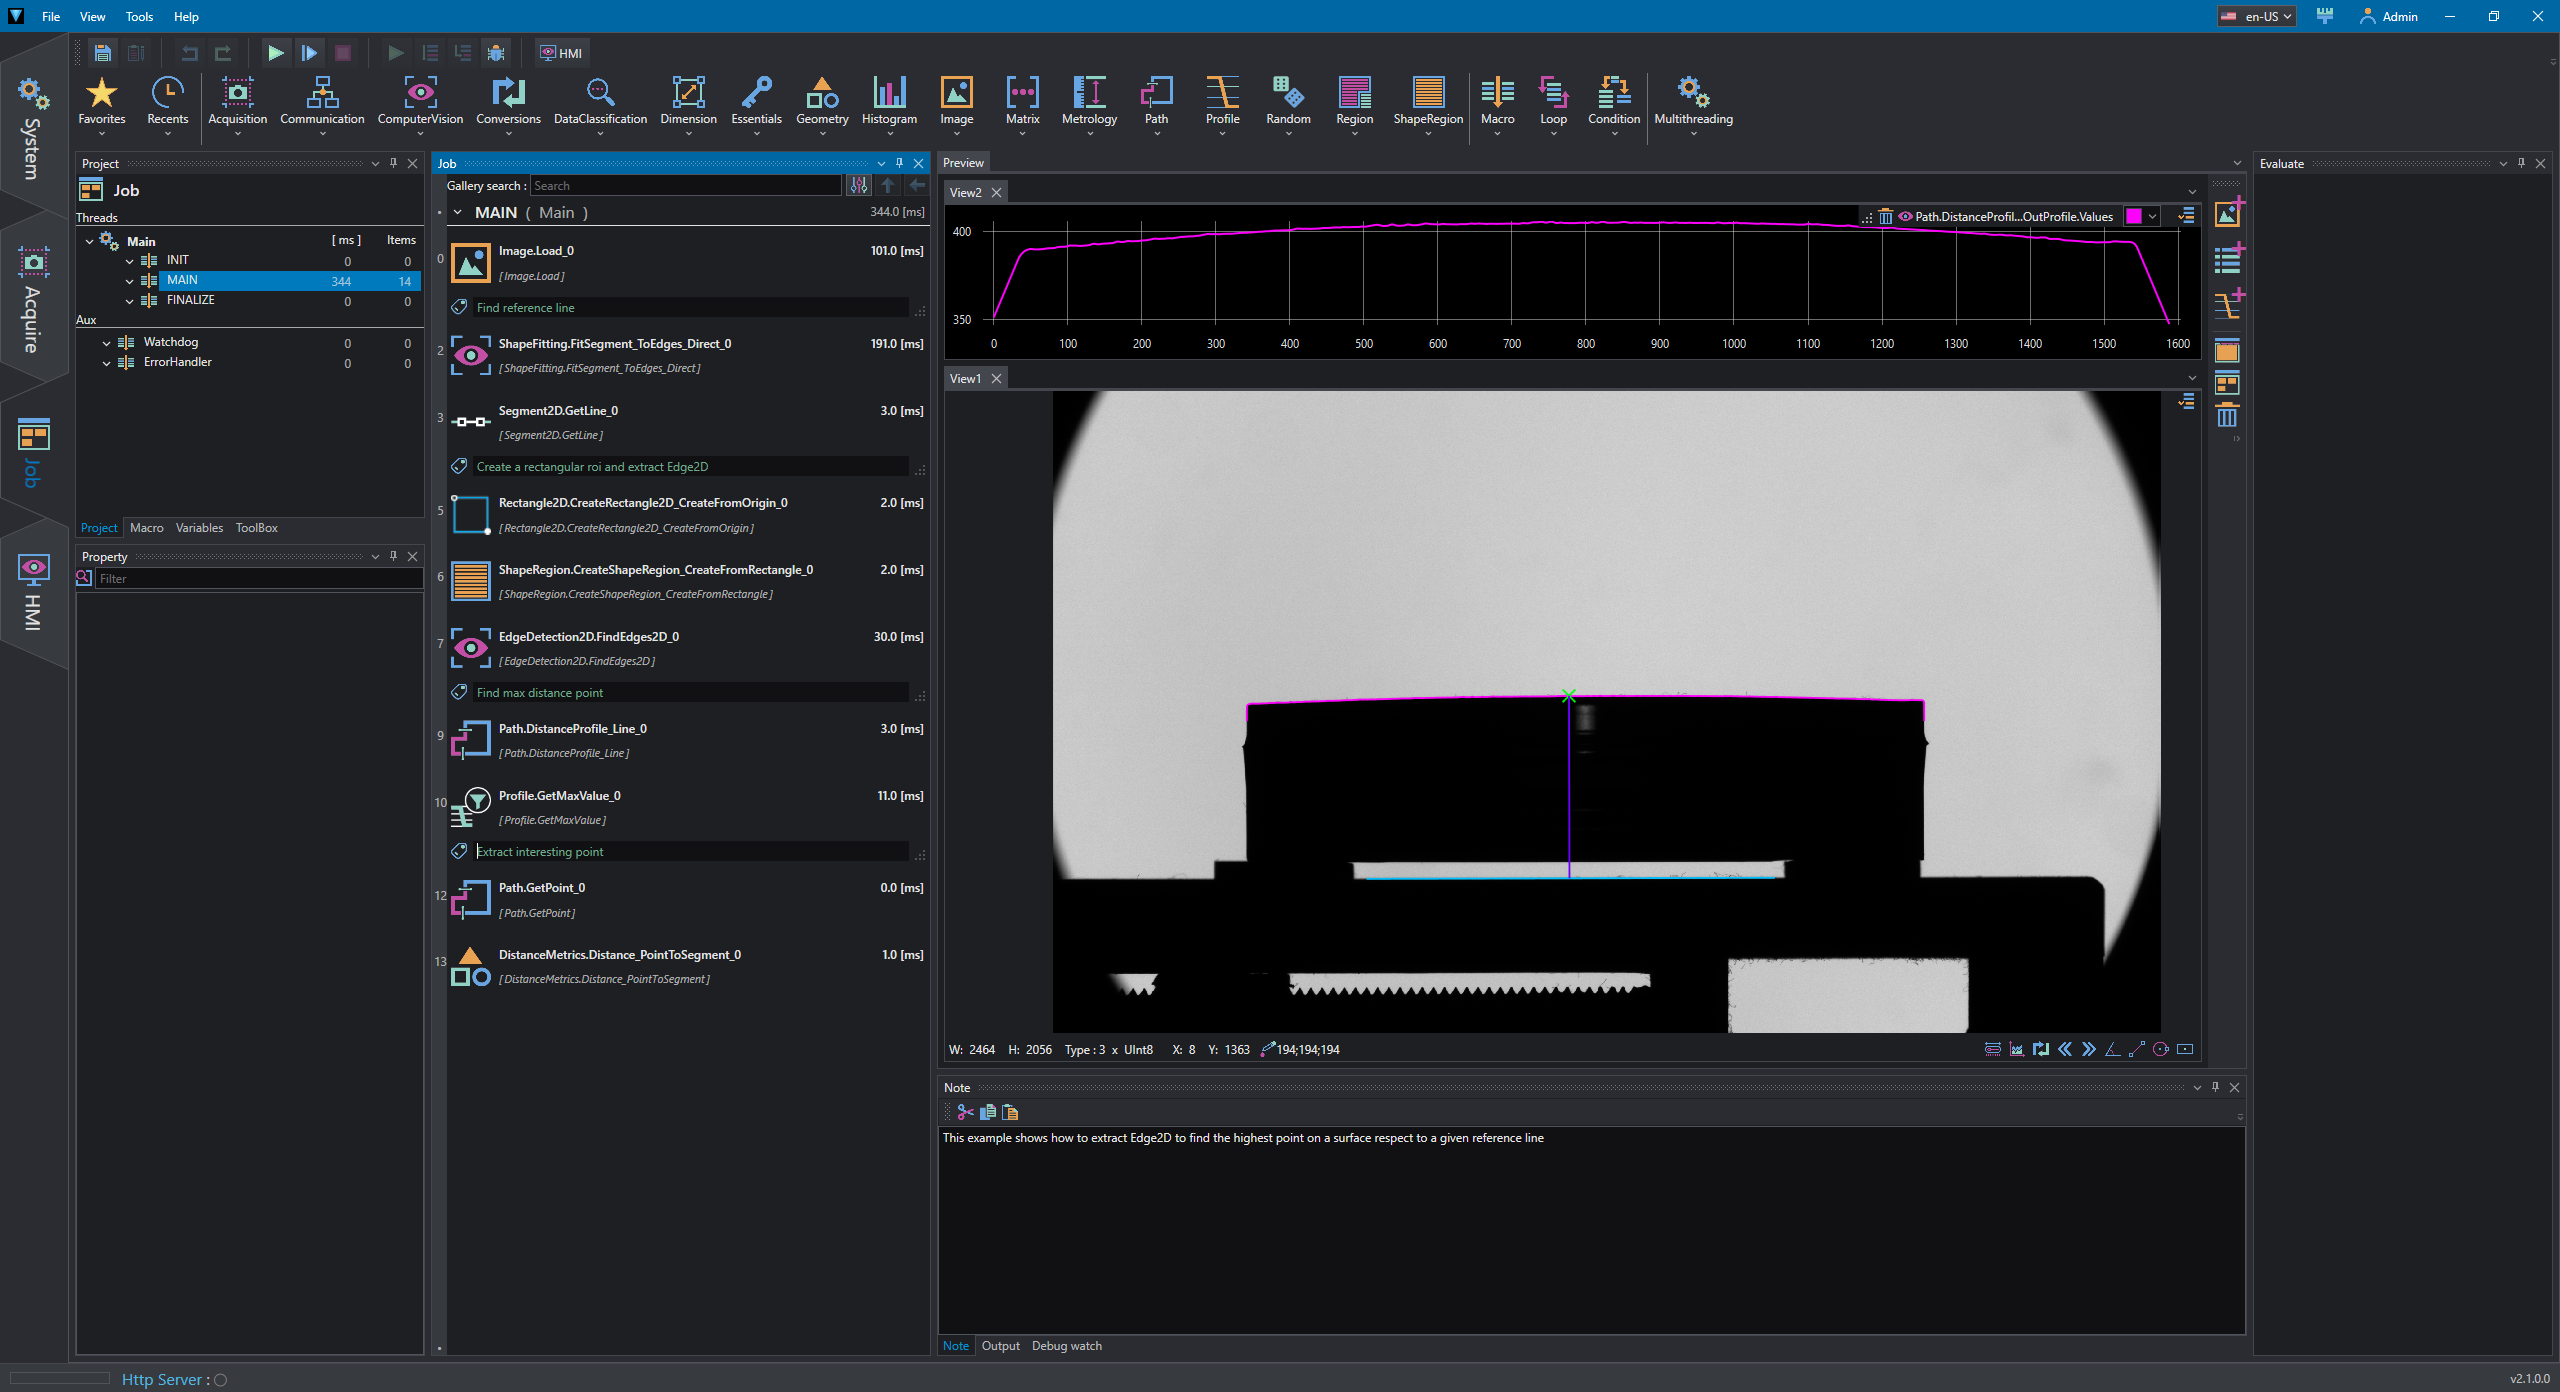The width and height of the screenshot is (2560, 1392).
Task: Open the ComputerVision tool group
Action: tap(420, 104)
